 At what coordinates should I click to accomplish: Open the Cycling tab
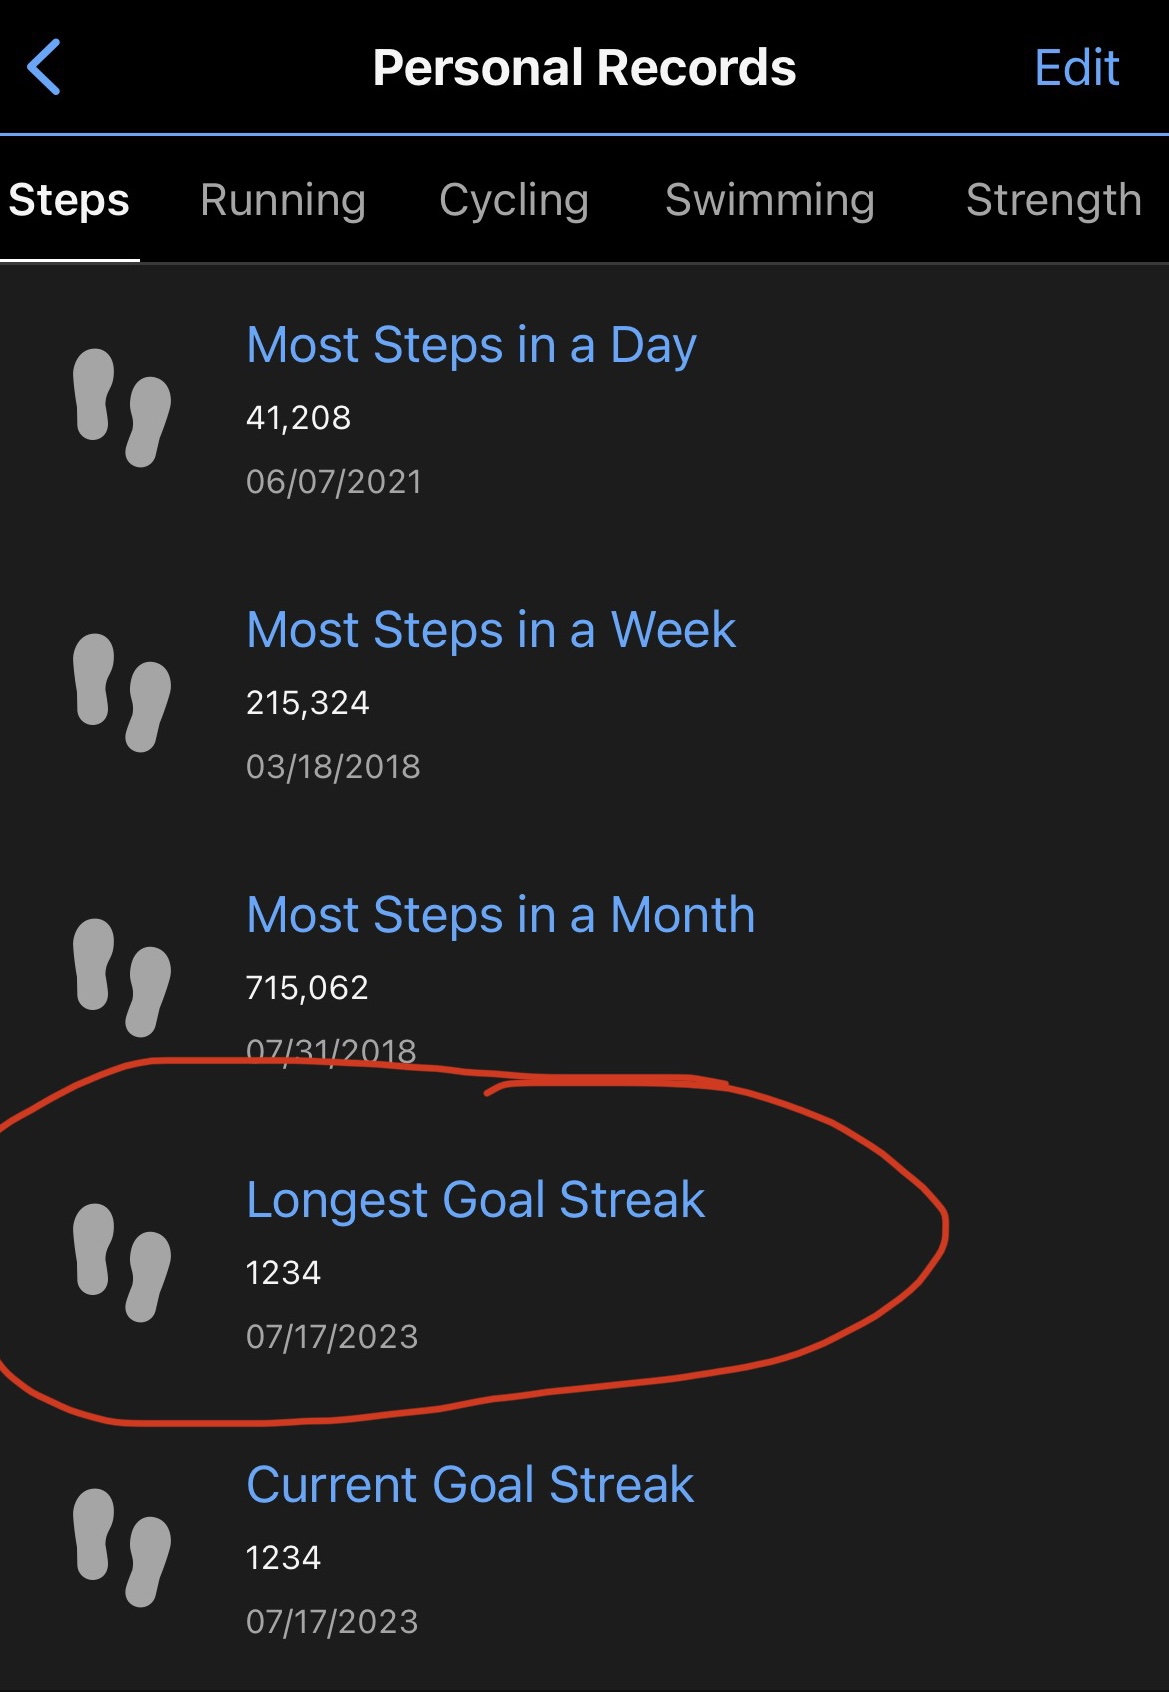[514, 200]
